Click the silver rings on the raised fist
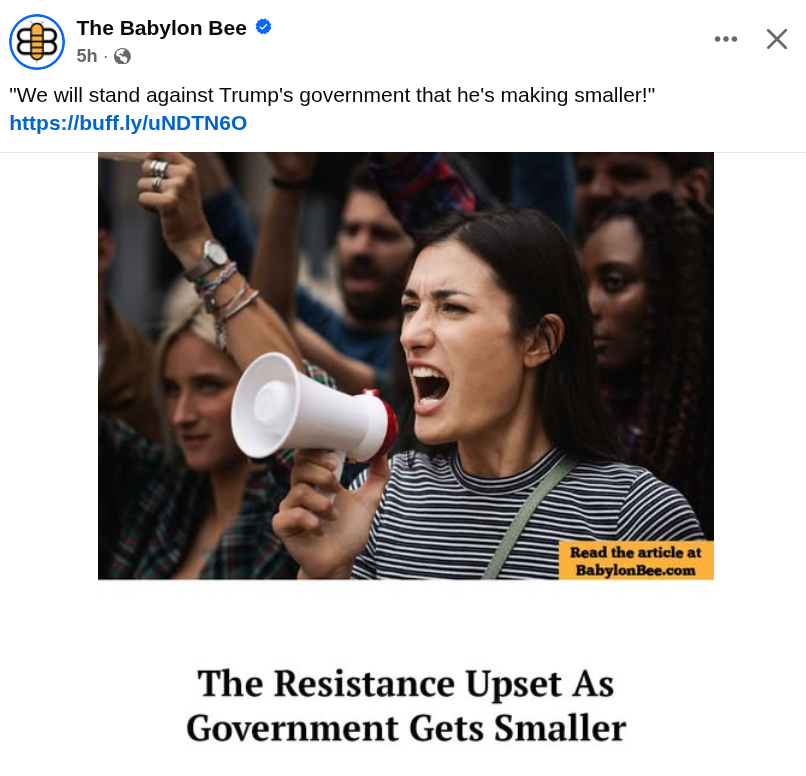The image size is (806, 776). [158, 175]
